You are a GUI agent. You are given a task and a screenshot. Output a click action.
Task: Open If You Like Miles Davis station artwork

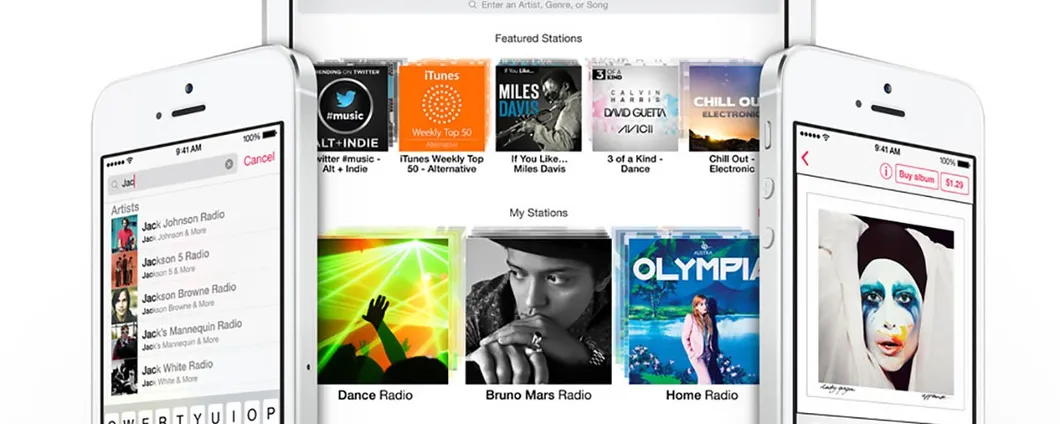(539, 108)
